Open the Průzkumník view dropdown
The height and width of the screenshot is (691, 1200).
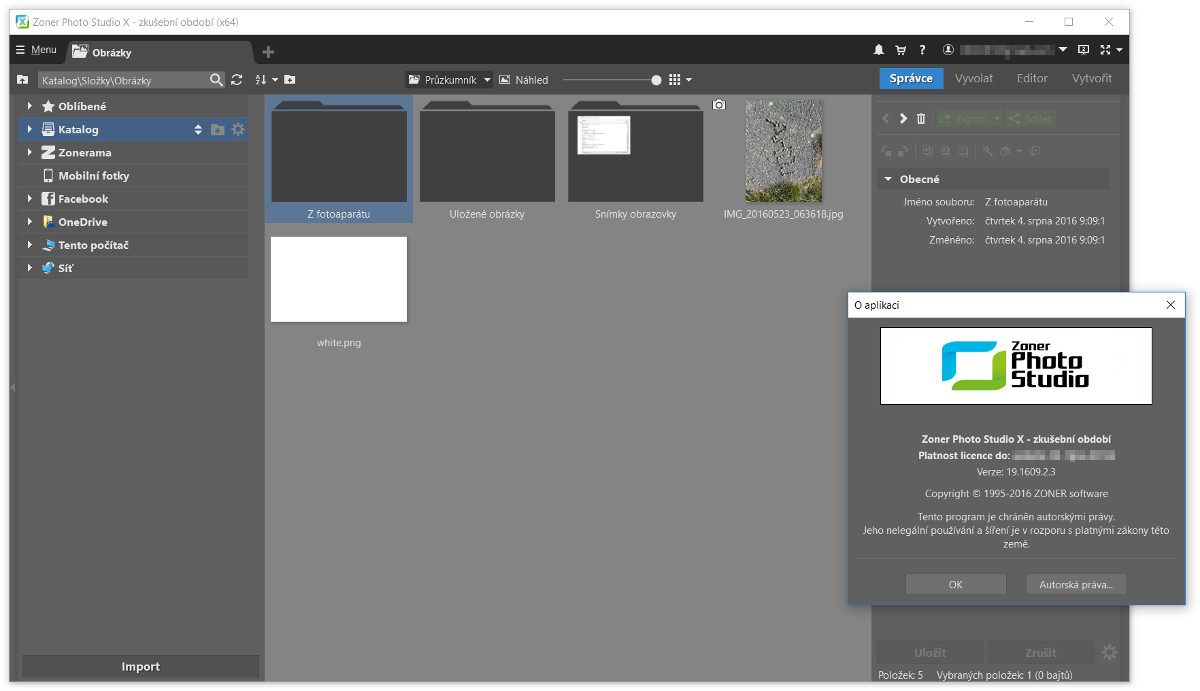click(x=449, y=80)
